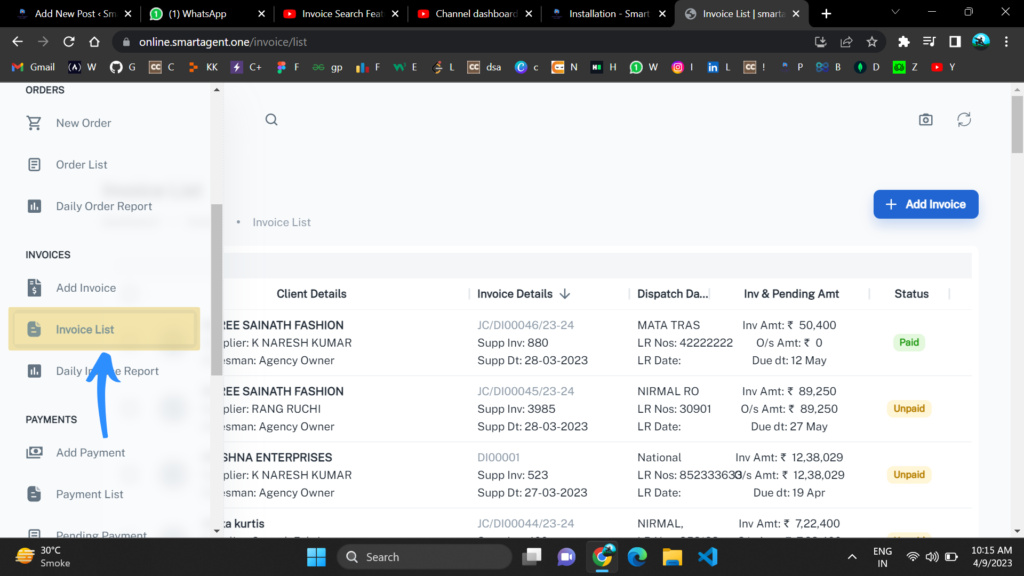Open invoice JC/DI00046/23-24 link

coord(525,325)
